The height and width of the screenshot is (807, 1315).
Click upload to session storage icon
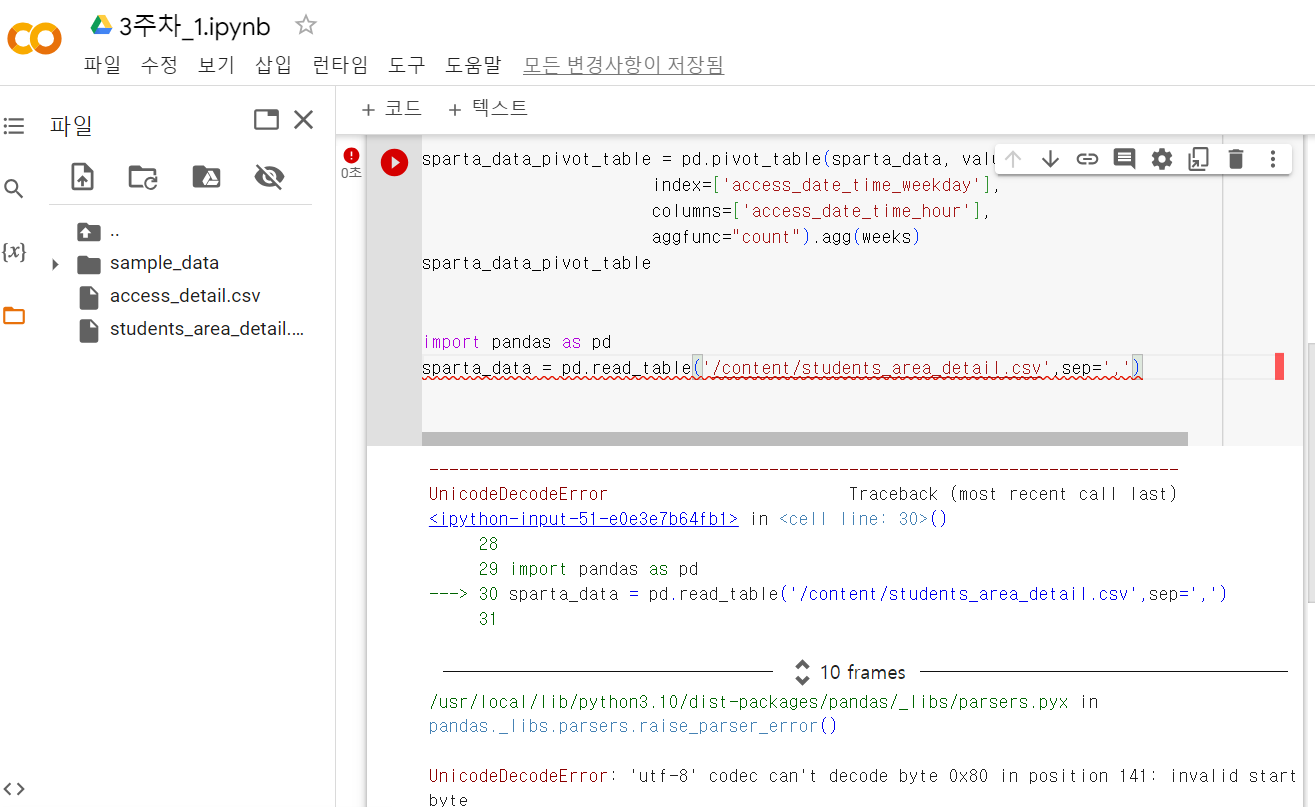[82, 178]
